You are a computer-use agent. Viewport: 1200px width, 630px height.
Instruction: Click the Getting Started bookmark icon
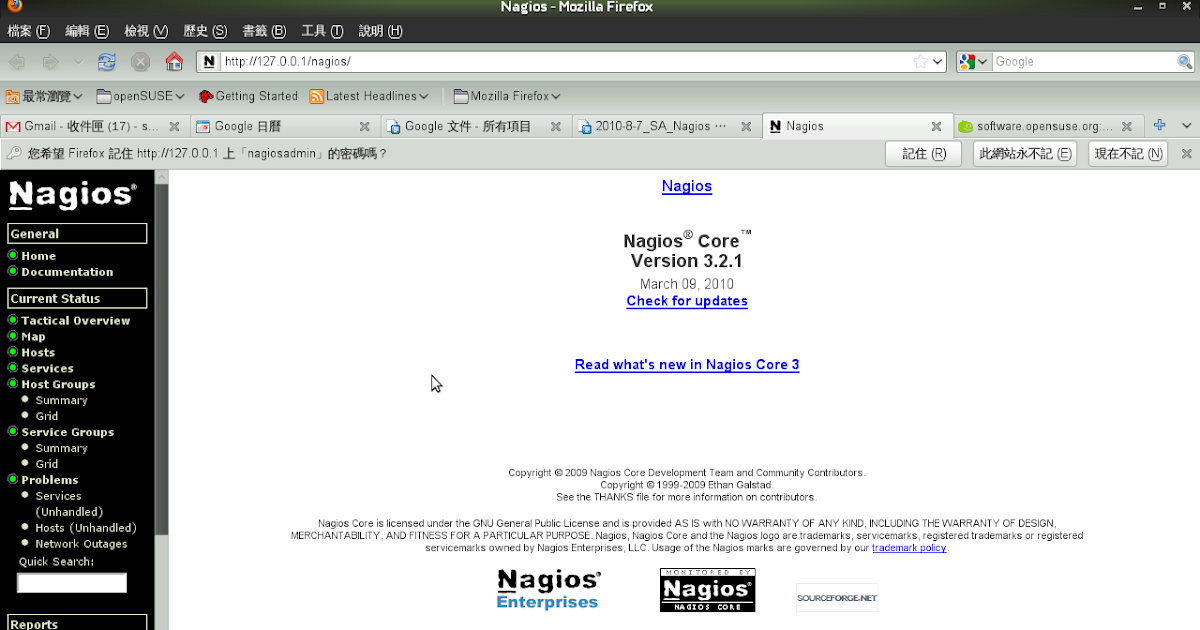[206, 96]
